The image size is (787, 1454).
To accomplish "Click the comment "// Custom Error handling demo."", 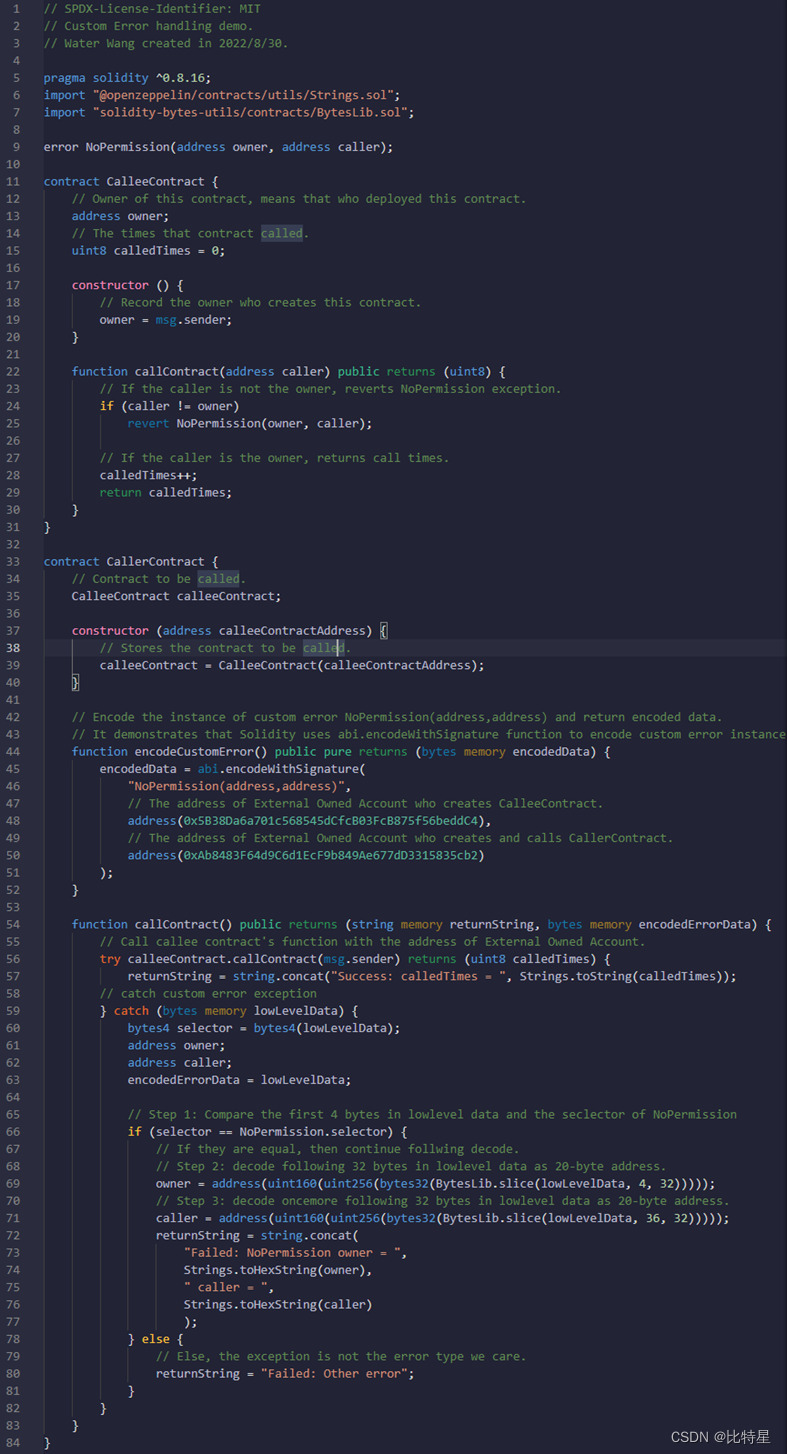I will [x=148, y=26].
